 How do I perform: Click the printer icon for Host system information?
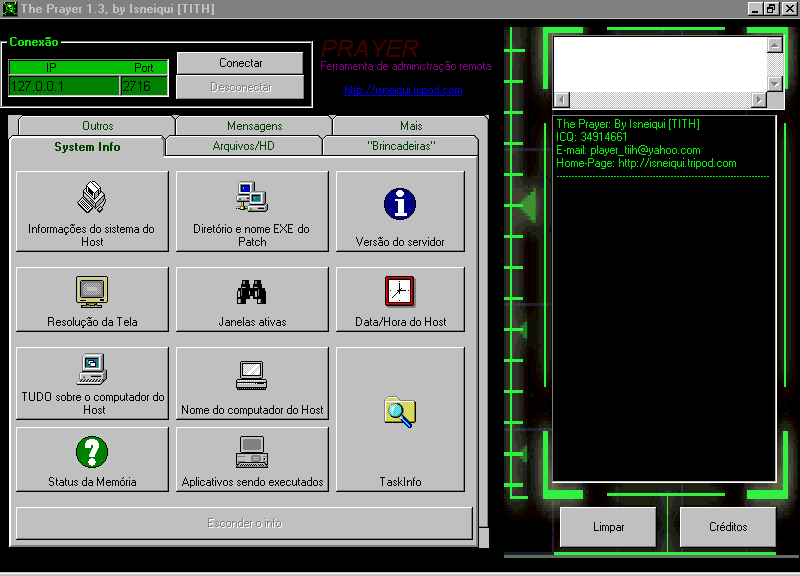92,199
